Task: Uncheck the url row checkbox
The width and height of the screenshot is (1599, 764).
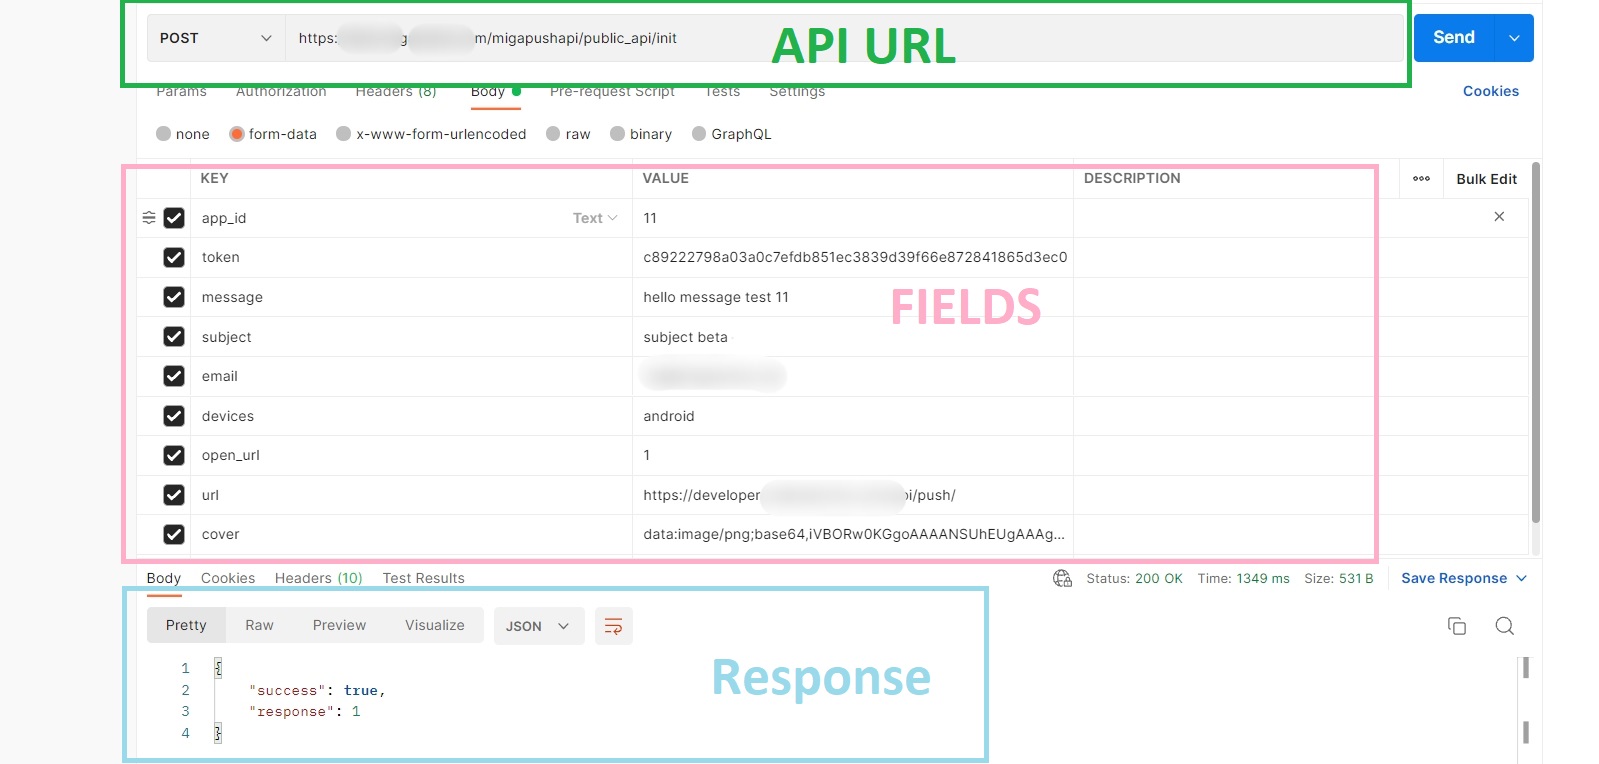Action: pos(174,495)
